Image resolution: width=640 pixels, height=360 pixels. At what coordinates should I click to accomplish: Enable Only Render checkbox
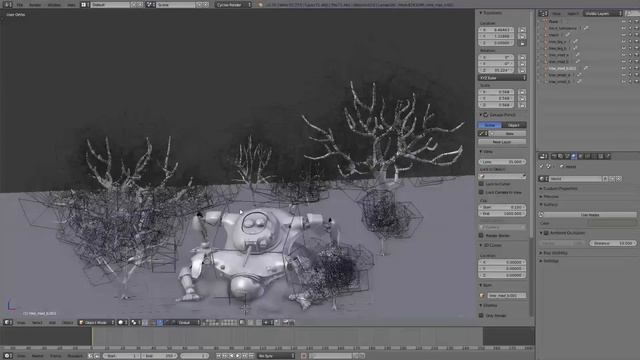481,315
